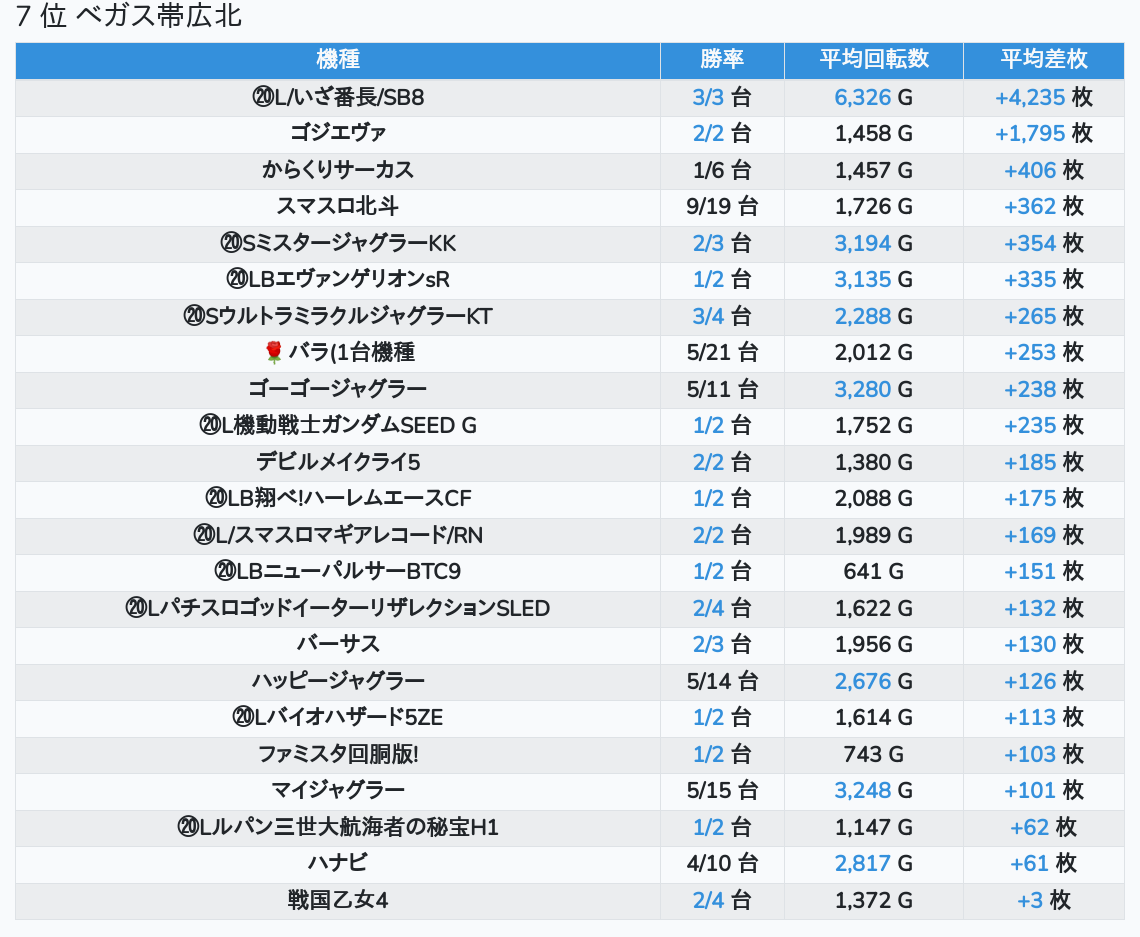Click the 2,676 G average spins value
The width and height of the screenshot is (1140, 937).
click(874, 682)
